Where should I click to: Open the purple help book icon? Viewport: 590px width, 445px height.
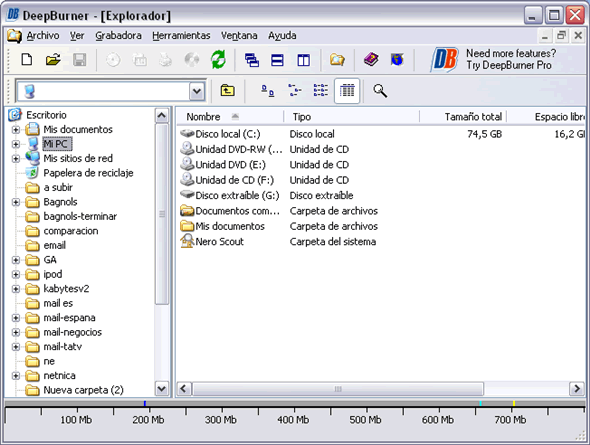(x=371, y=59)
